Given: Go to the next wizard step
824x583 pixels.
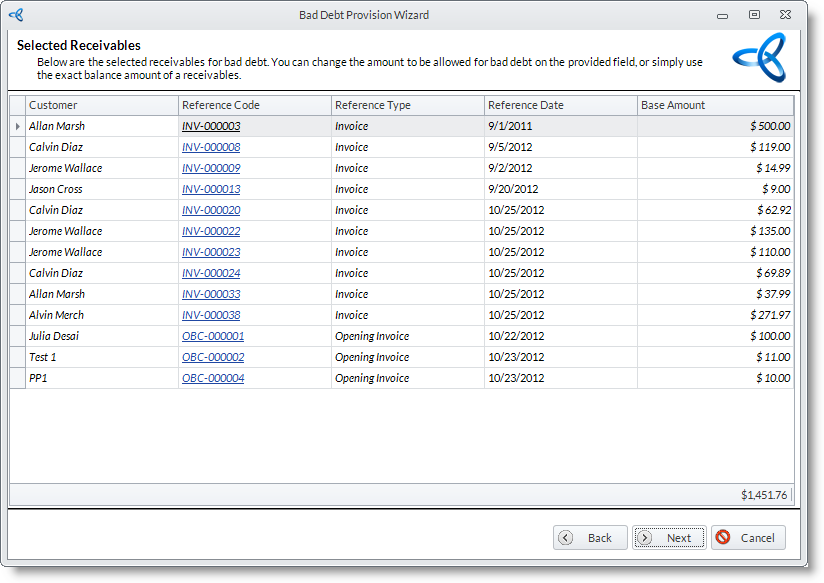Looking at the screenshot, I should point(669,537).
